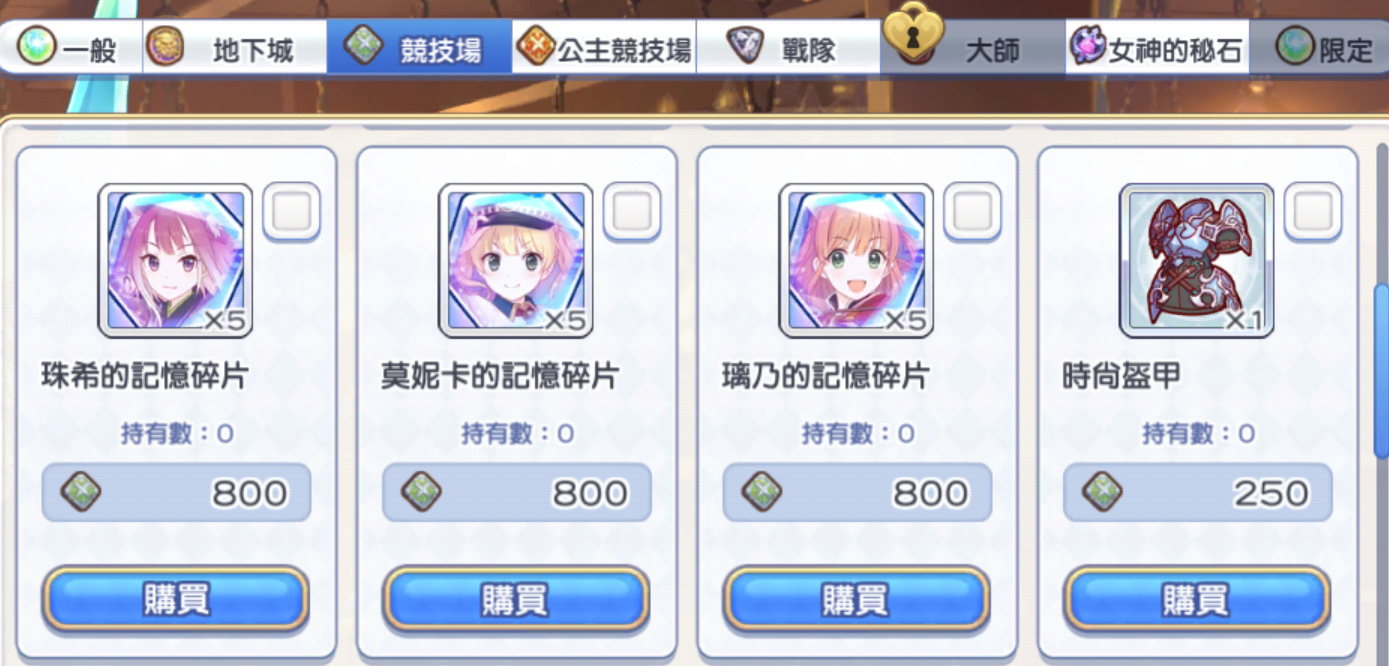Buy 珠希的記憶碎片 with 購買 button
1389x666 pixels.
176,599
